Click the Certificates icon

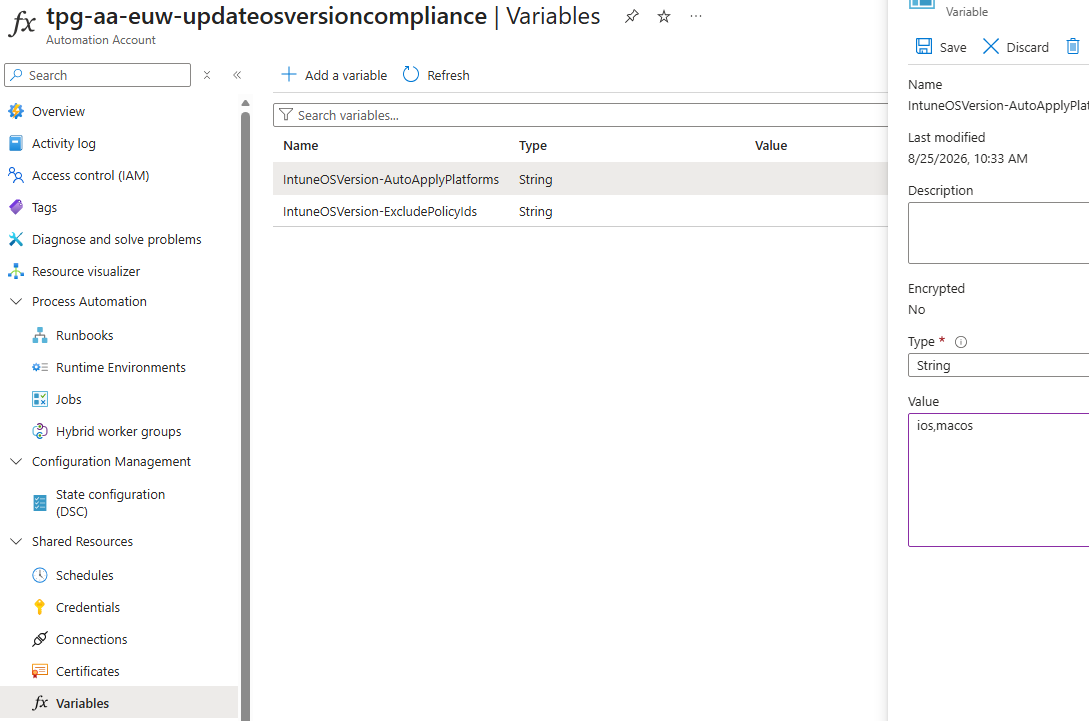(x=40, y=671)
